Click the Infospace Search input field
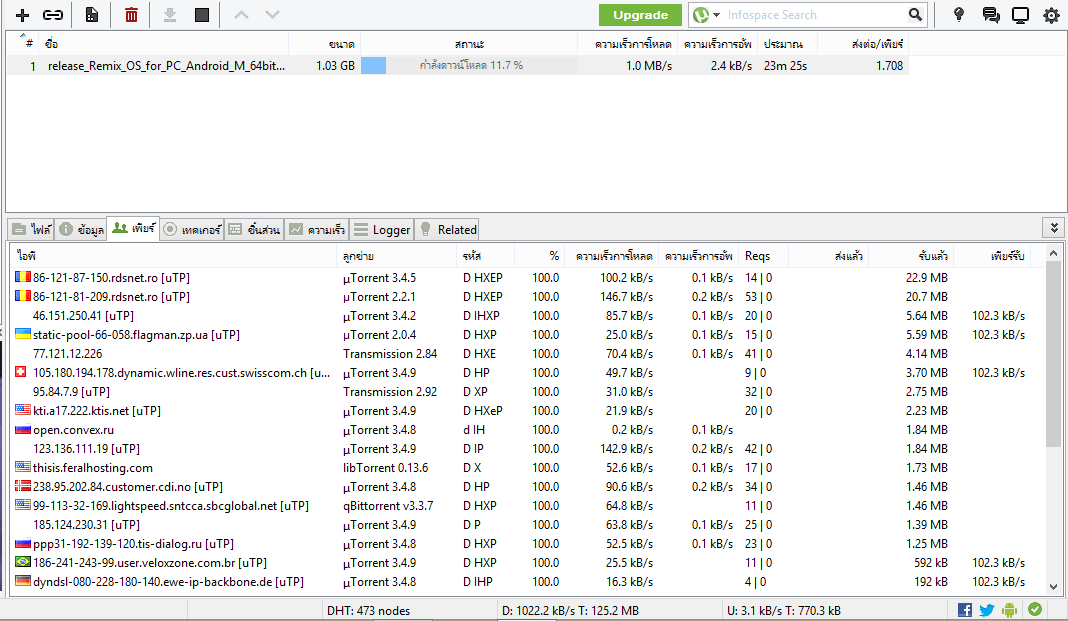 (815, 15)
